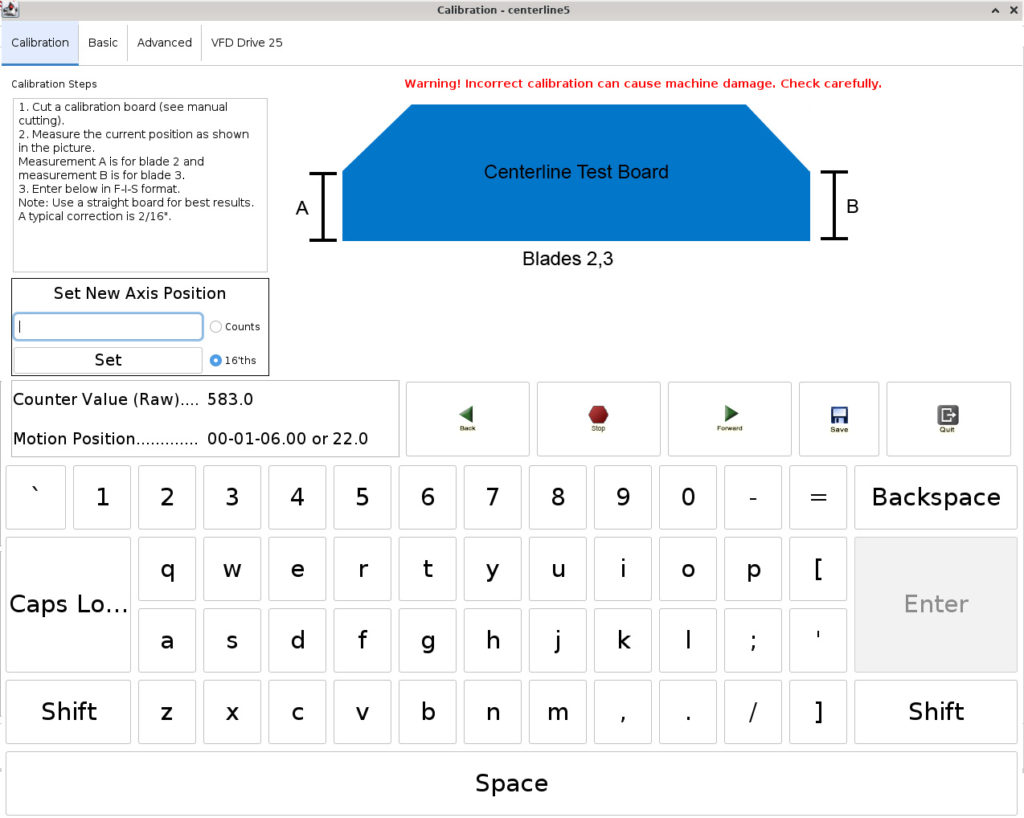Tap the left bracket key

click(818, 569)
